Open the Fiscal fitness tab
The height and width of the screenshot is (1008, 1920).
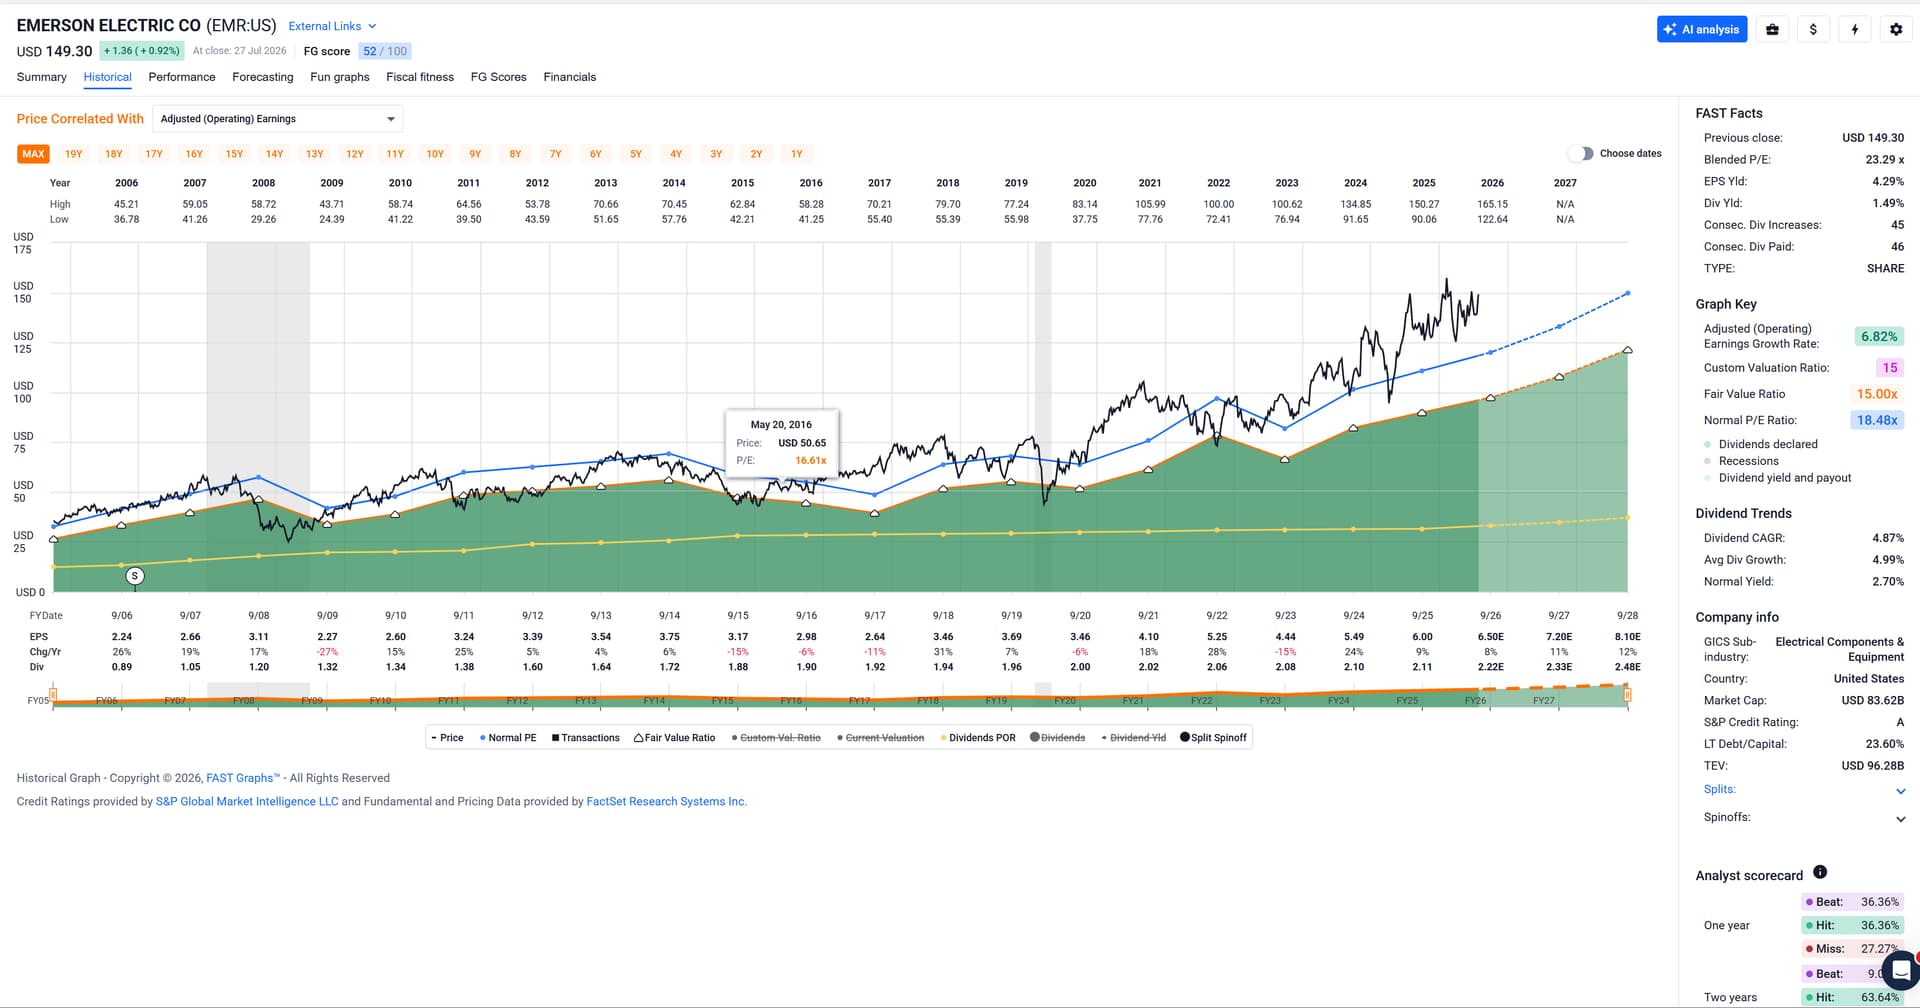[420, 77]
